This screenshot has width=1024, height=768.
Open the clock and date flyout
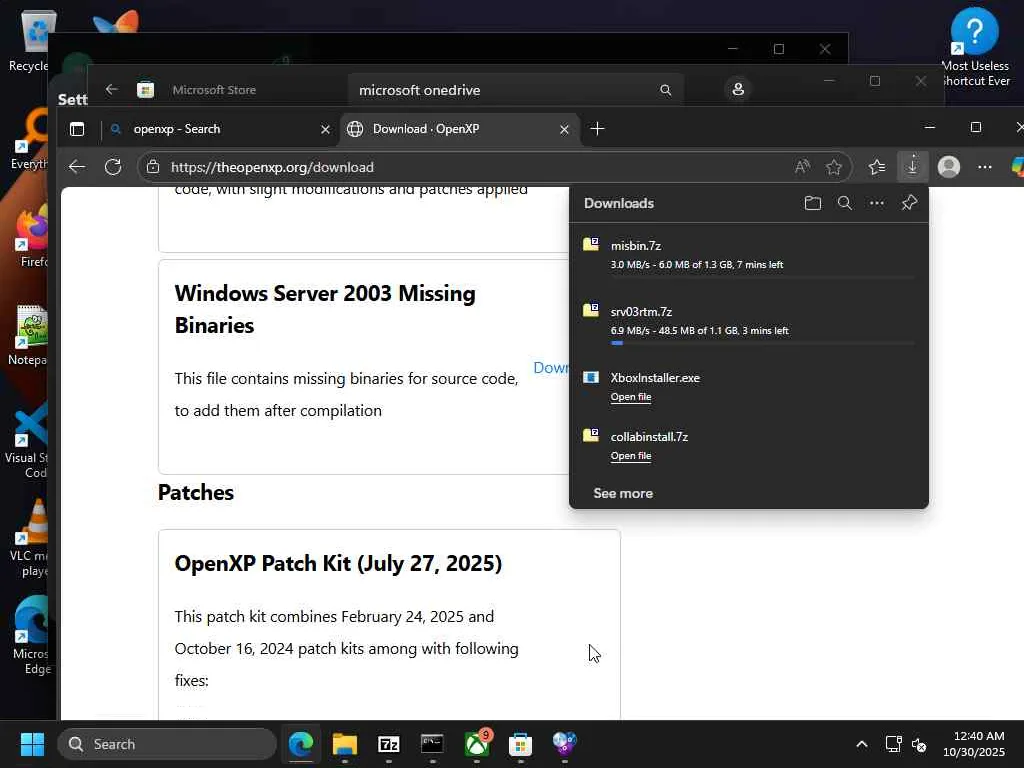tap(974, 744)
